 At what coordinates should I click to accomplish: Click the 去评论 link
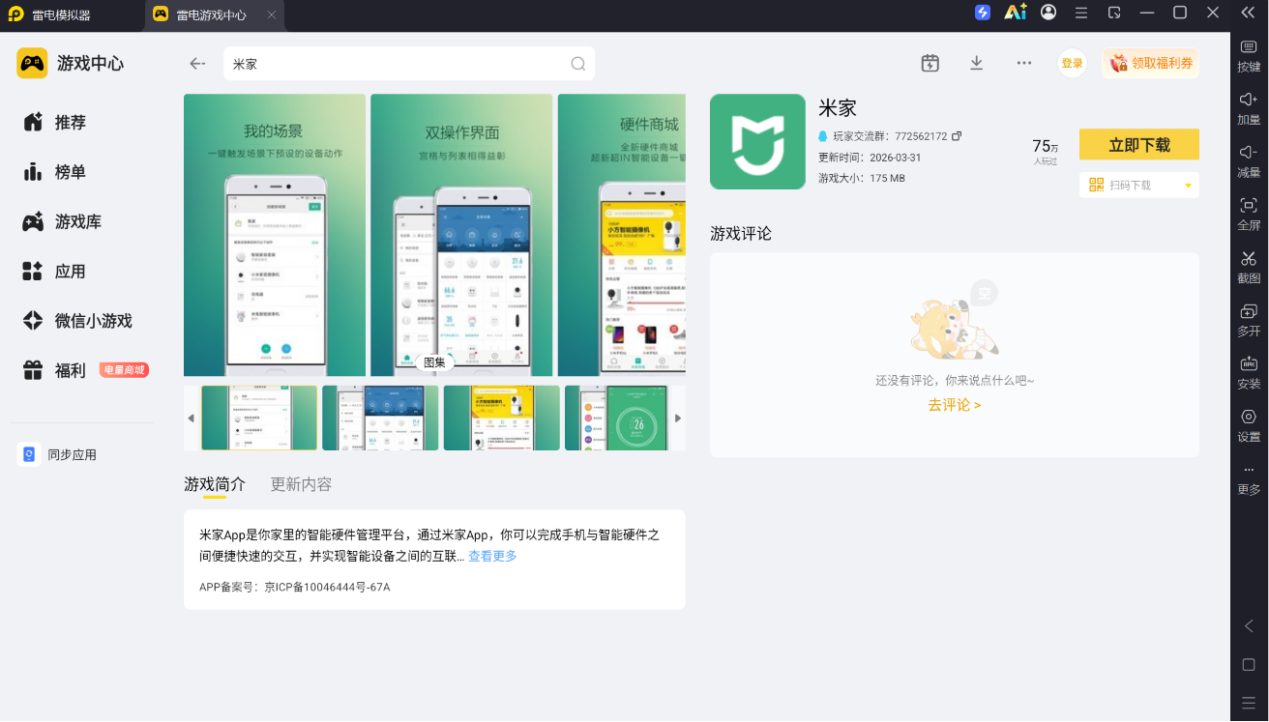tap(954, 405)
